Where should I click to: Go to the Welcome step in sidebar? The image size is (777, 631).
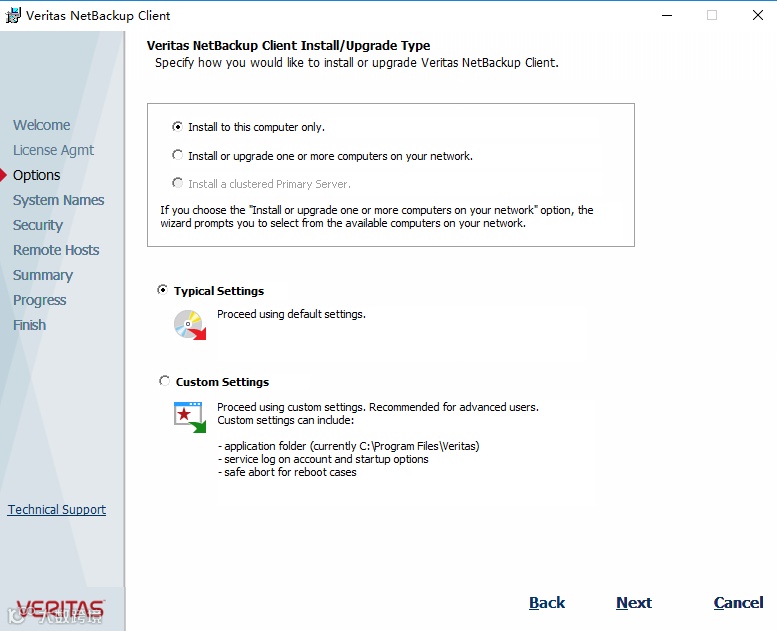(x=42, y=125)
